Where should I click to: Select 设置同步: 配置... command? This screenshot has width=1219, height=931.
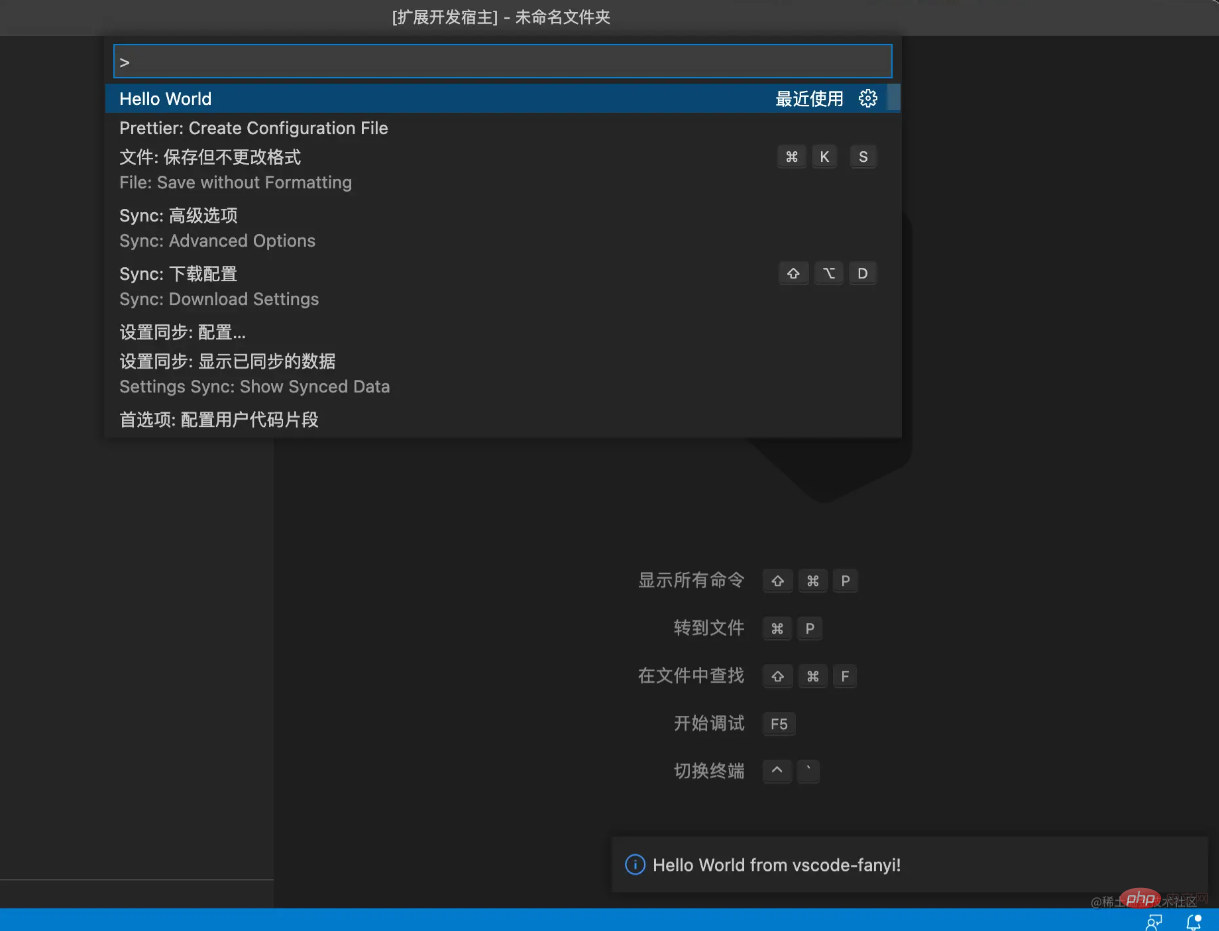[183, 332]
